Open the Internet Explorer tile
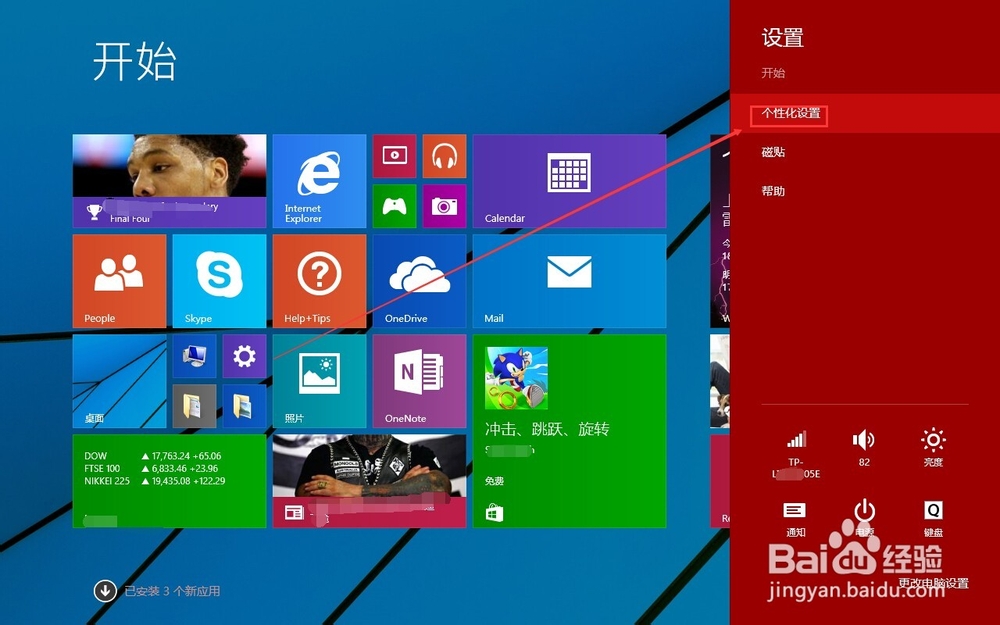 pos(319,180)
